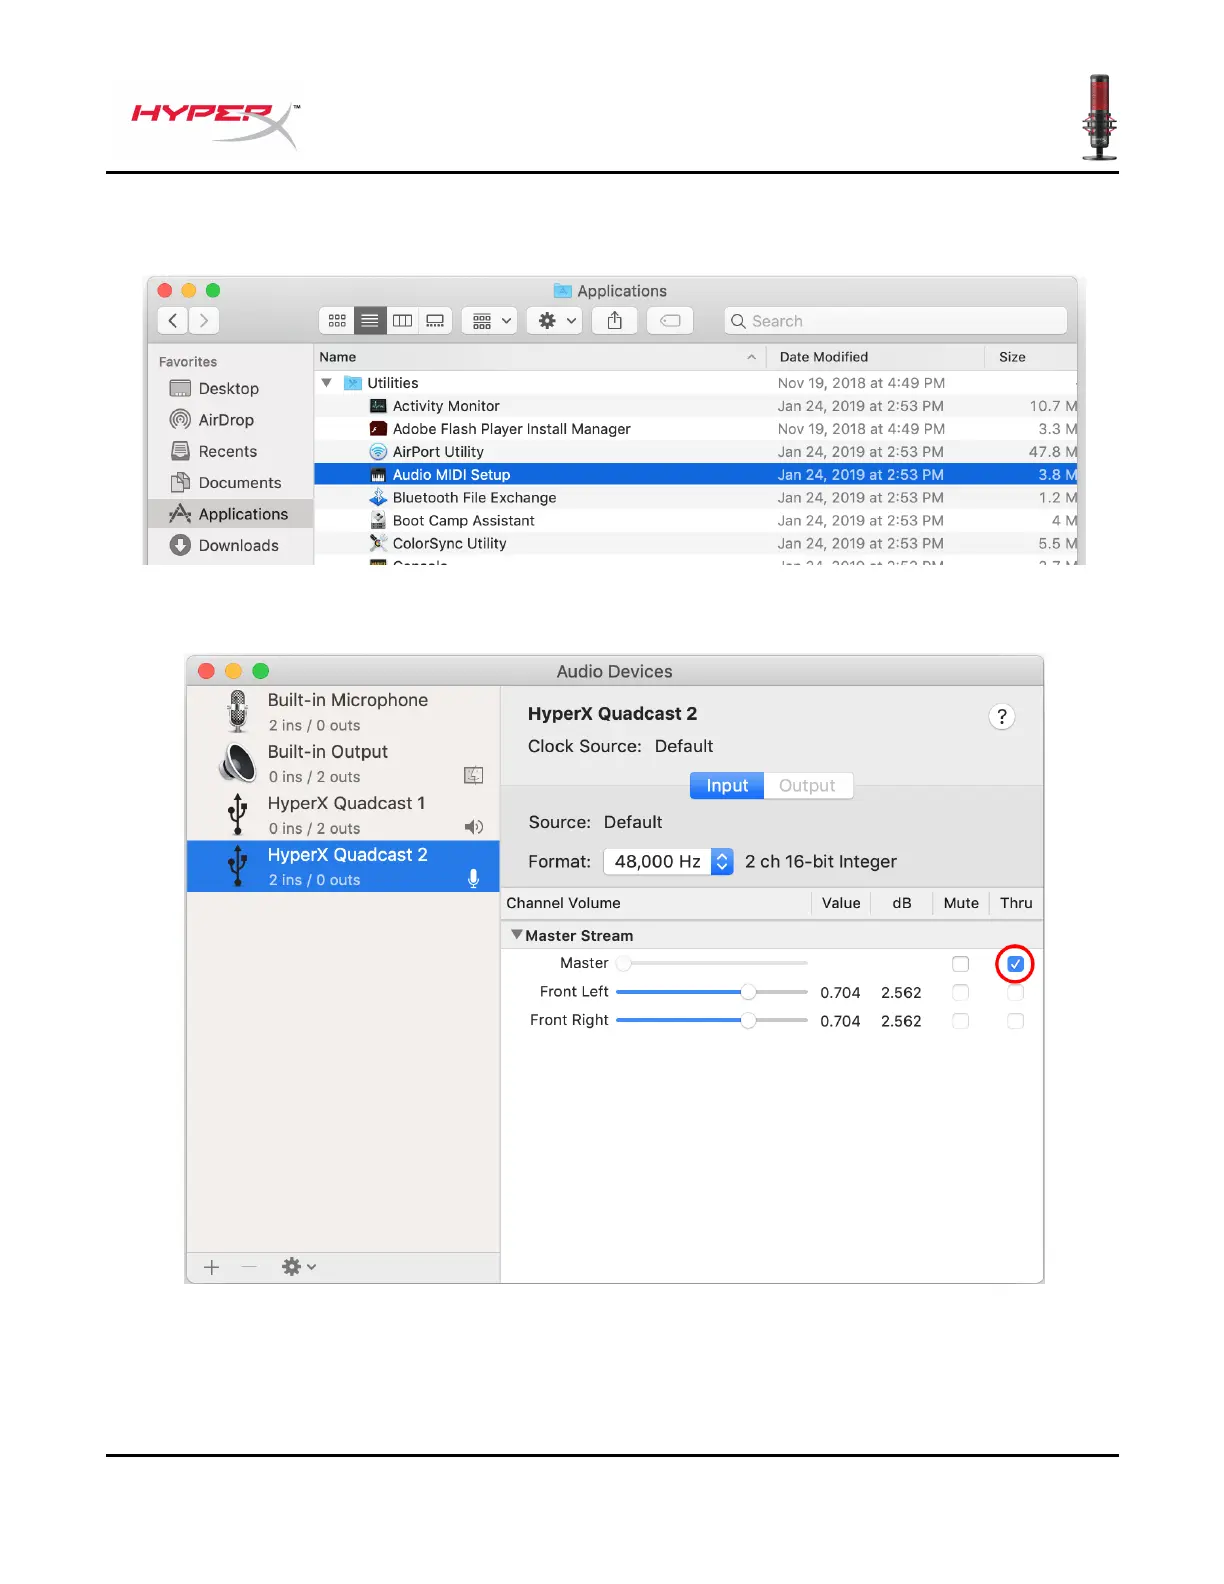Screen dimensions: 1224x1584
Task: Go back in Finder Applications window
Action: [x=173, y=321]
